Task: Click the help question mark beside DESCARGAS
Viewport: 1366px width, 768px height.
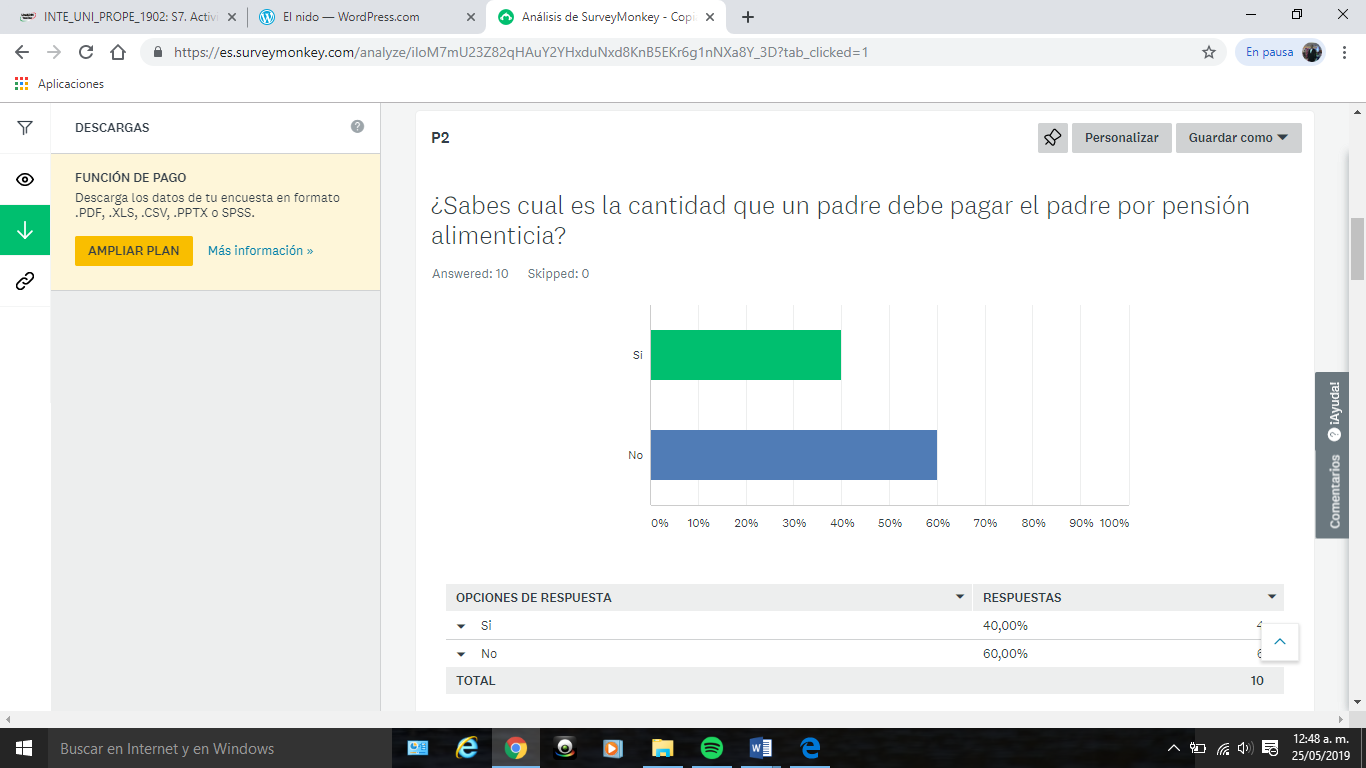Action: (x=357, y=127)
